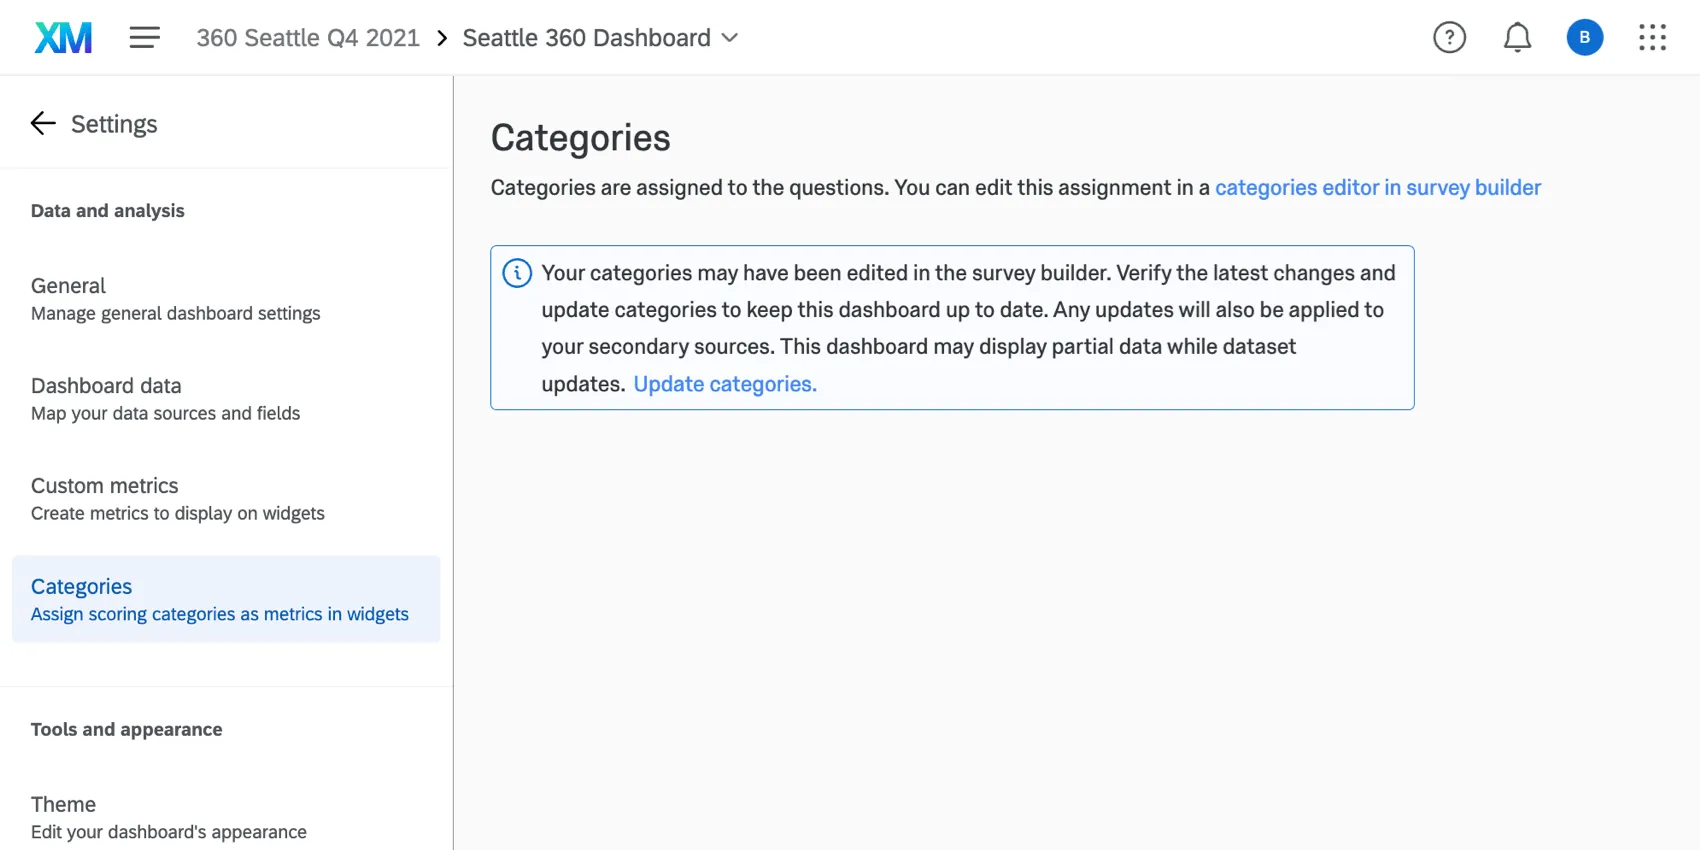The image size is (1700, 850).
Task: Click the back arrow beside Settings
Action: tap(43, 124)
